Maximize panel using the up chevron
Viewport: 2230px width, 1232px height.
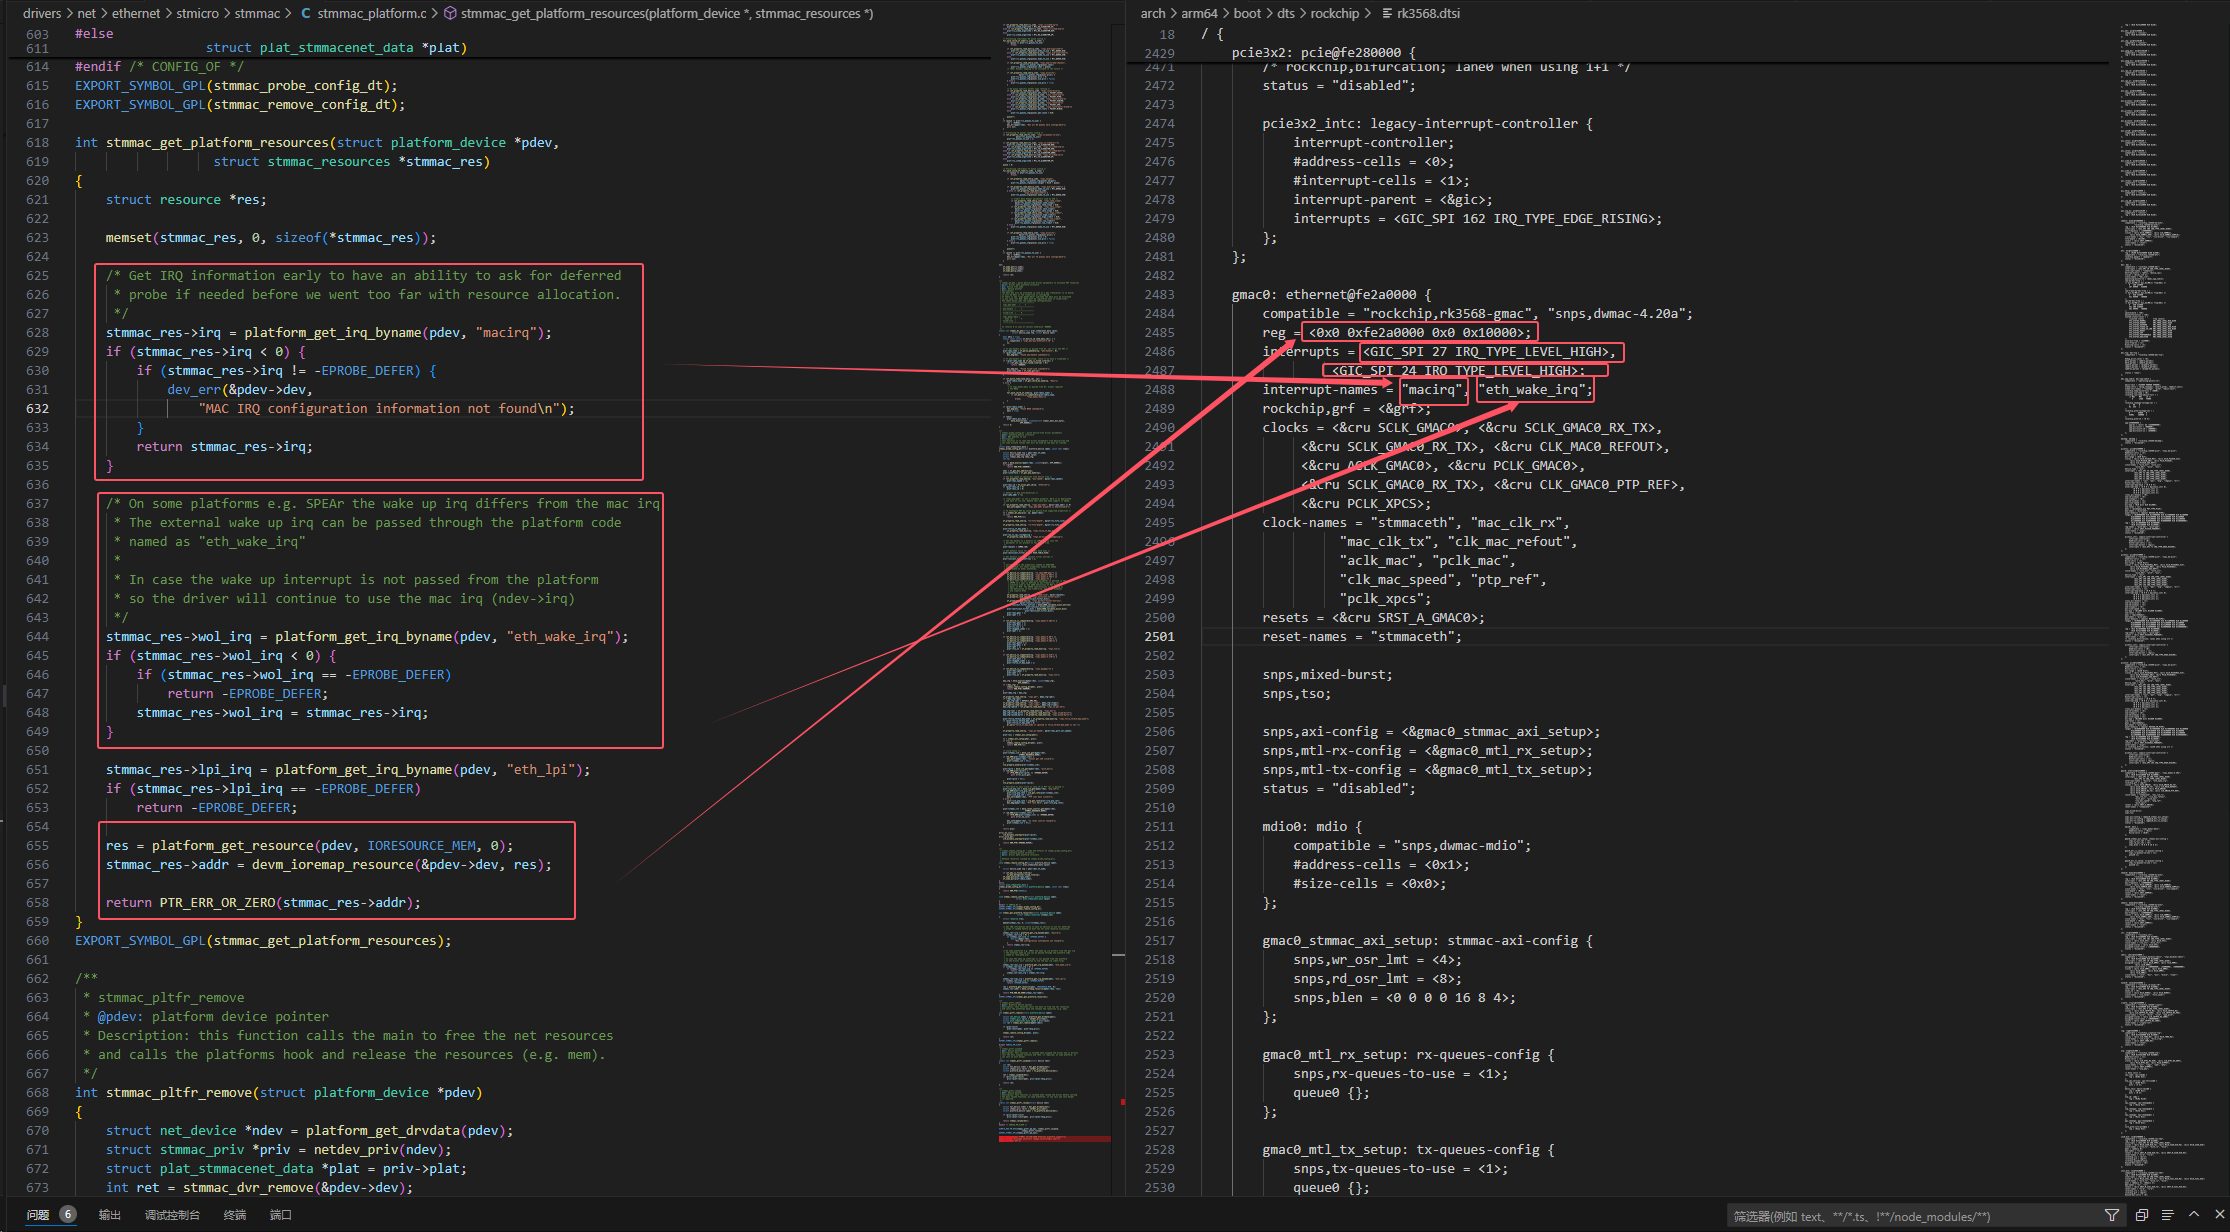2194,1214
